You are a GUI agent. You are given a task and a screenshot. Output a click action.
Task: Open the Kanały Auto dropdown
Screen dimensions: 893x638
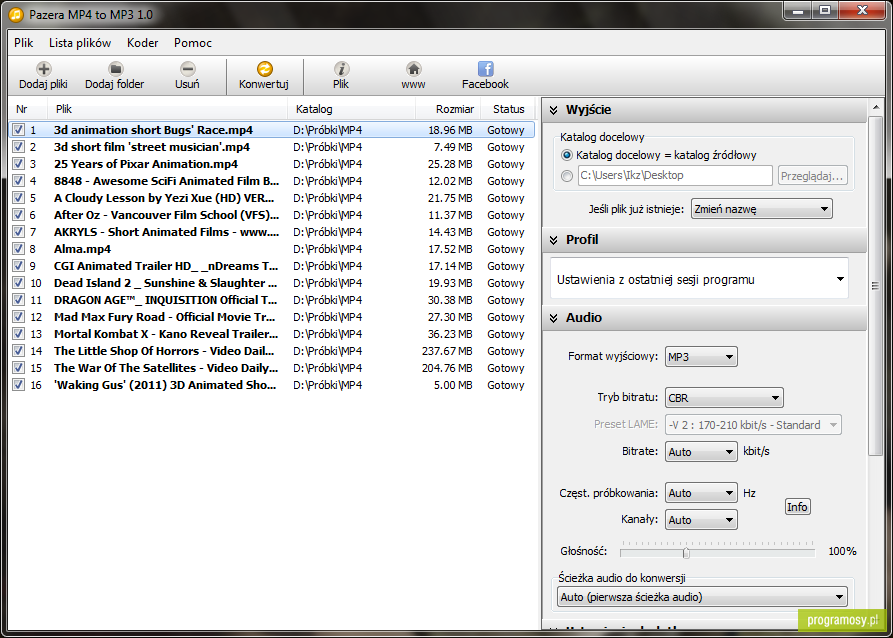pos(701,520)
